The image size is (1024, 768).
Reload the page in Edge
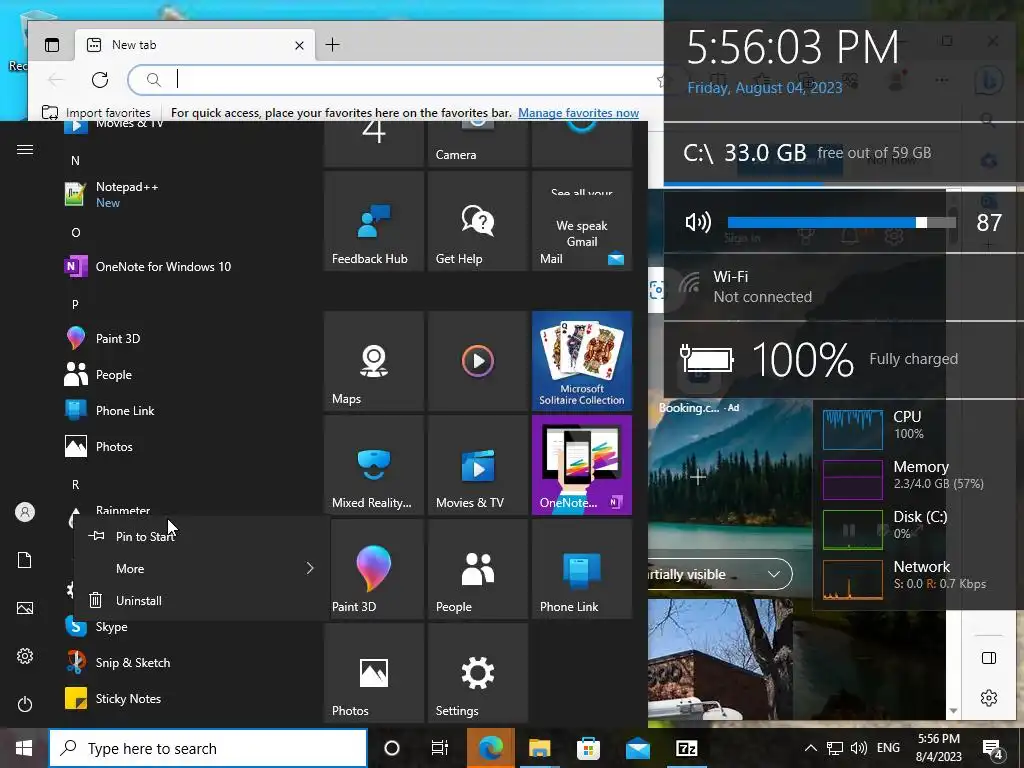(100, 80)
